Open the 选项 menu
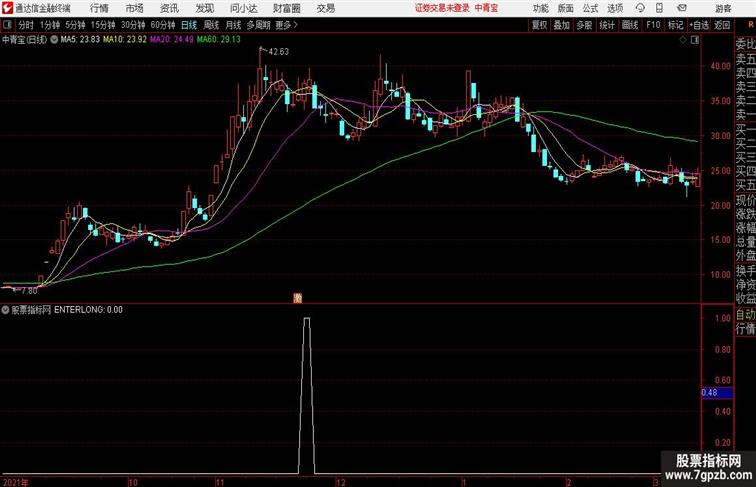Image resolution: width=756 pixels, height=487 pixels. tap(615, 8)
